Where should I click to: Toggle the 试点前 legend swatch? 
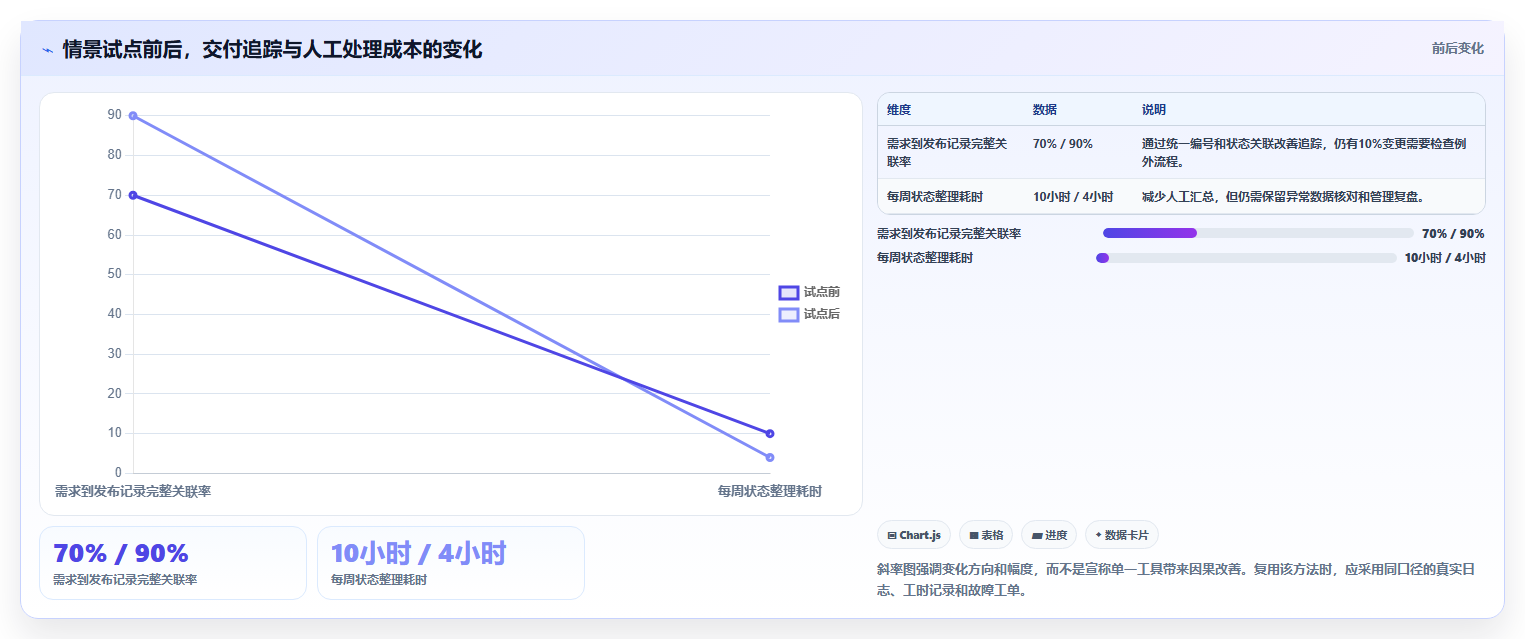tap(789, 292)
